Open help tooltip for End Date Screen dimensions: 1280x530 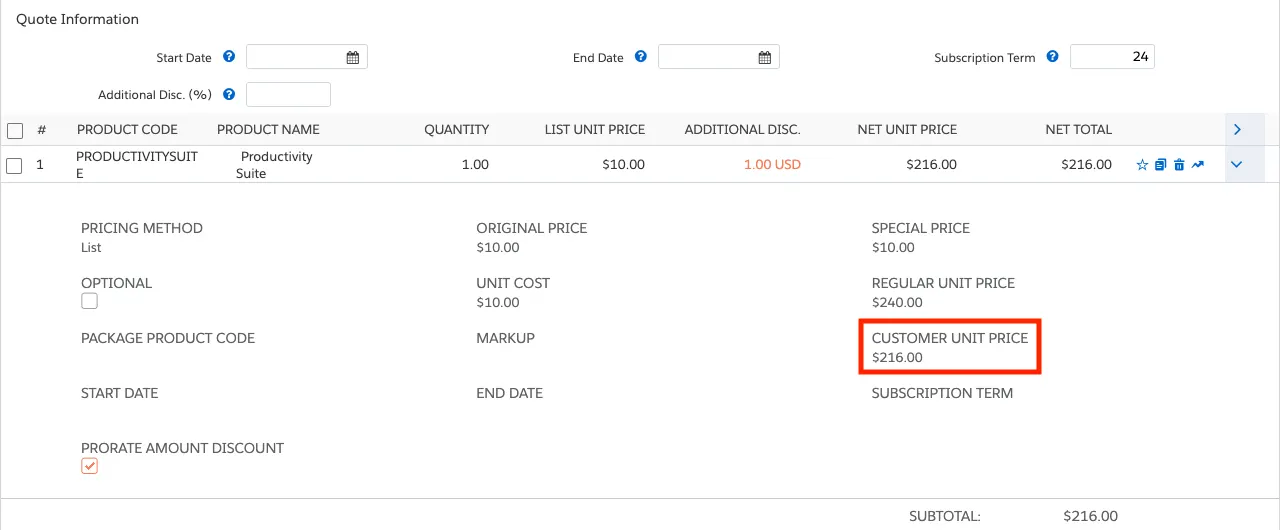[x=641, y=57]
